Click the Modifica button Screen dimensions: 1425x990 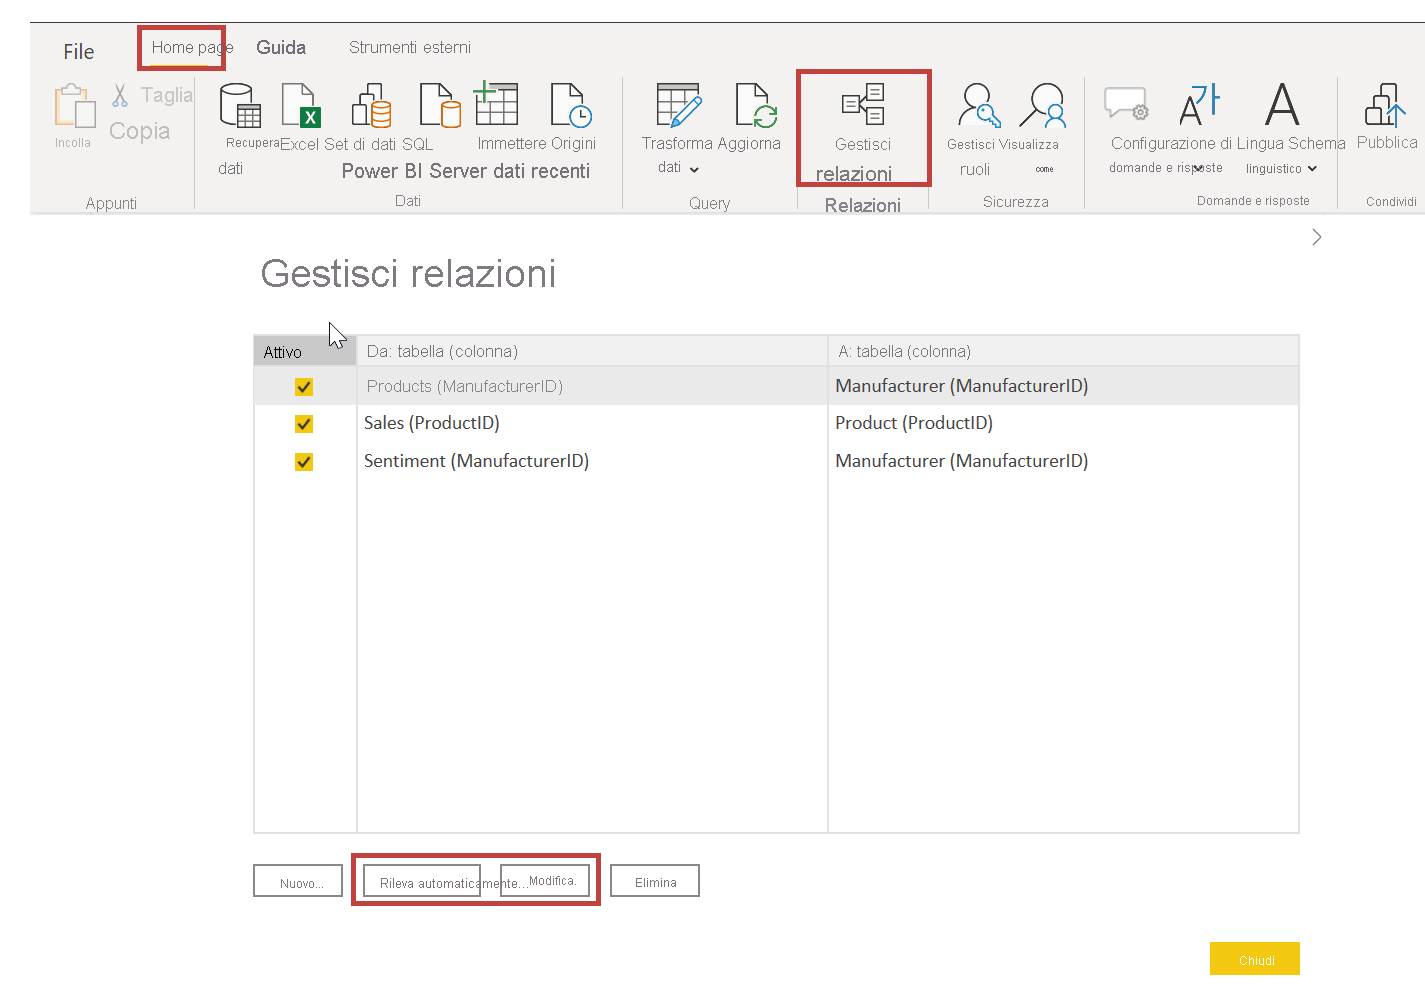pos(545,881)
